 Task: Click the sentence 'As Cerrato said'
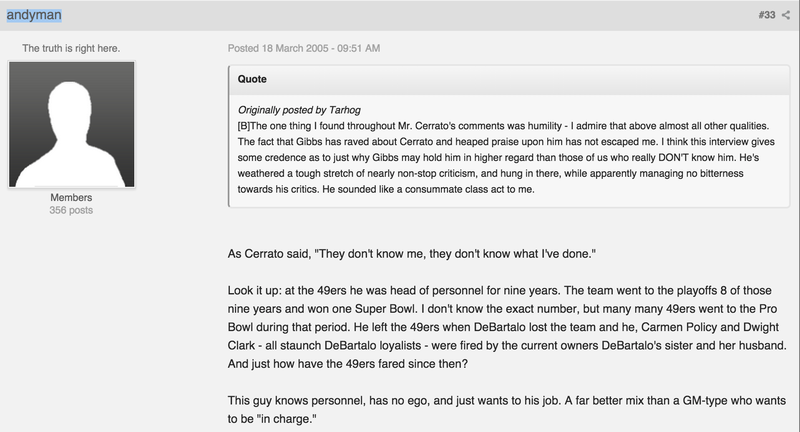pyautogui.click(x=412, y=253)
